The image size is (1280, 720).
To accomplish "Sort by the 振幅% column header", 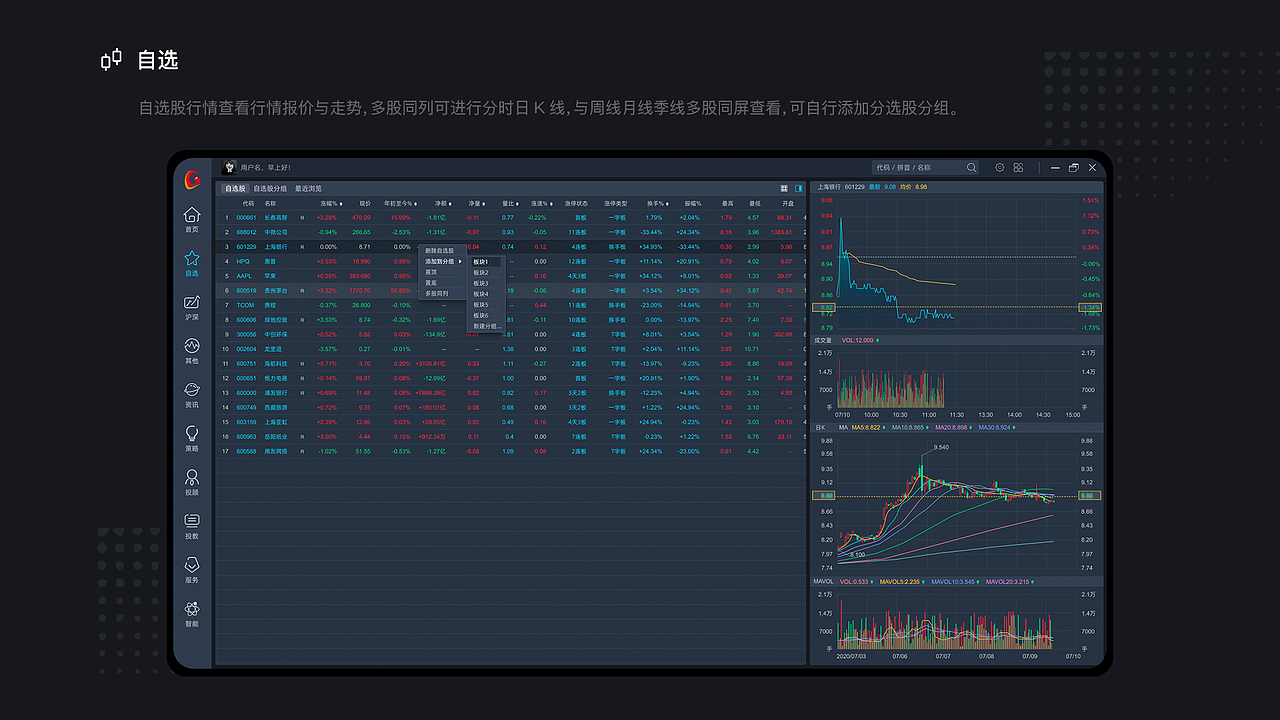I will coord(691,203).
